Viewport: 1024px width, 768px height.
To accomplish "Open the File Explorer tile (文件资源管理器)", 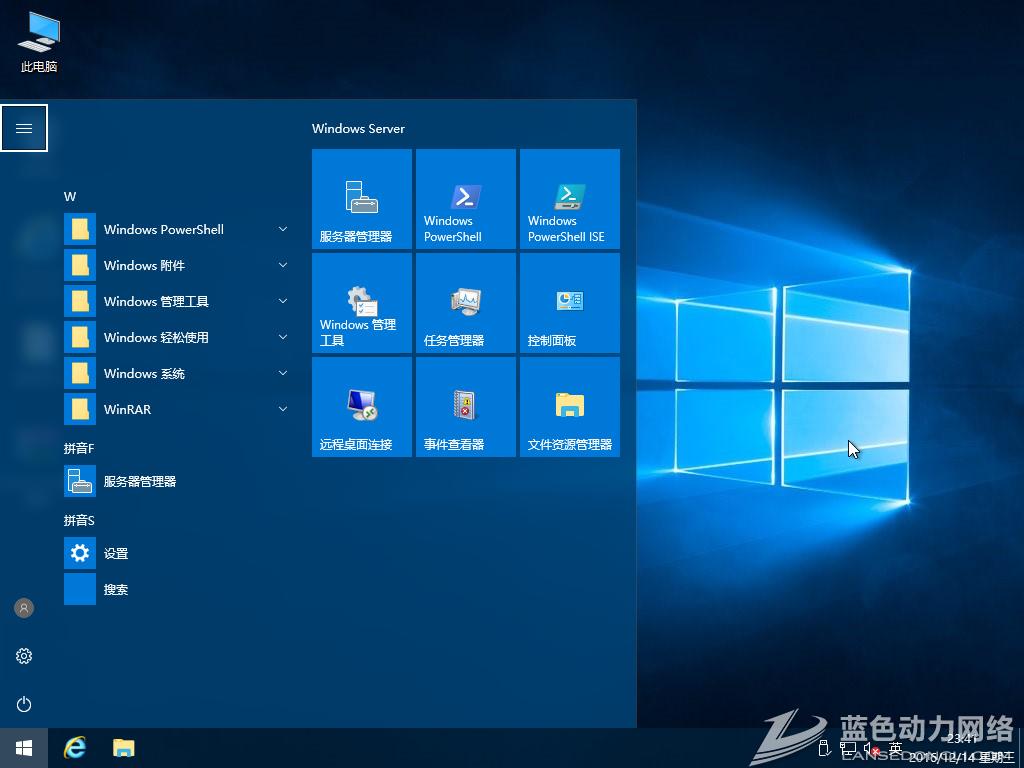I will tap(569, 407).
